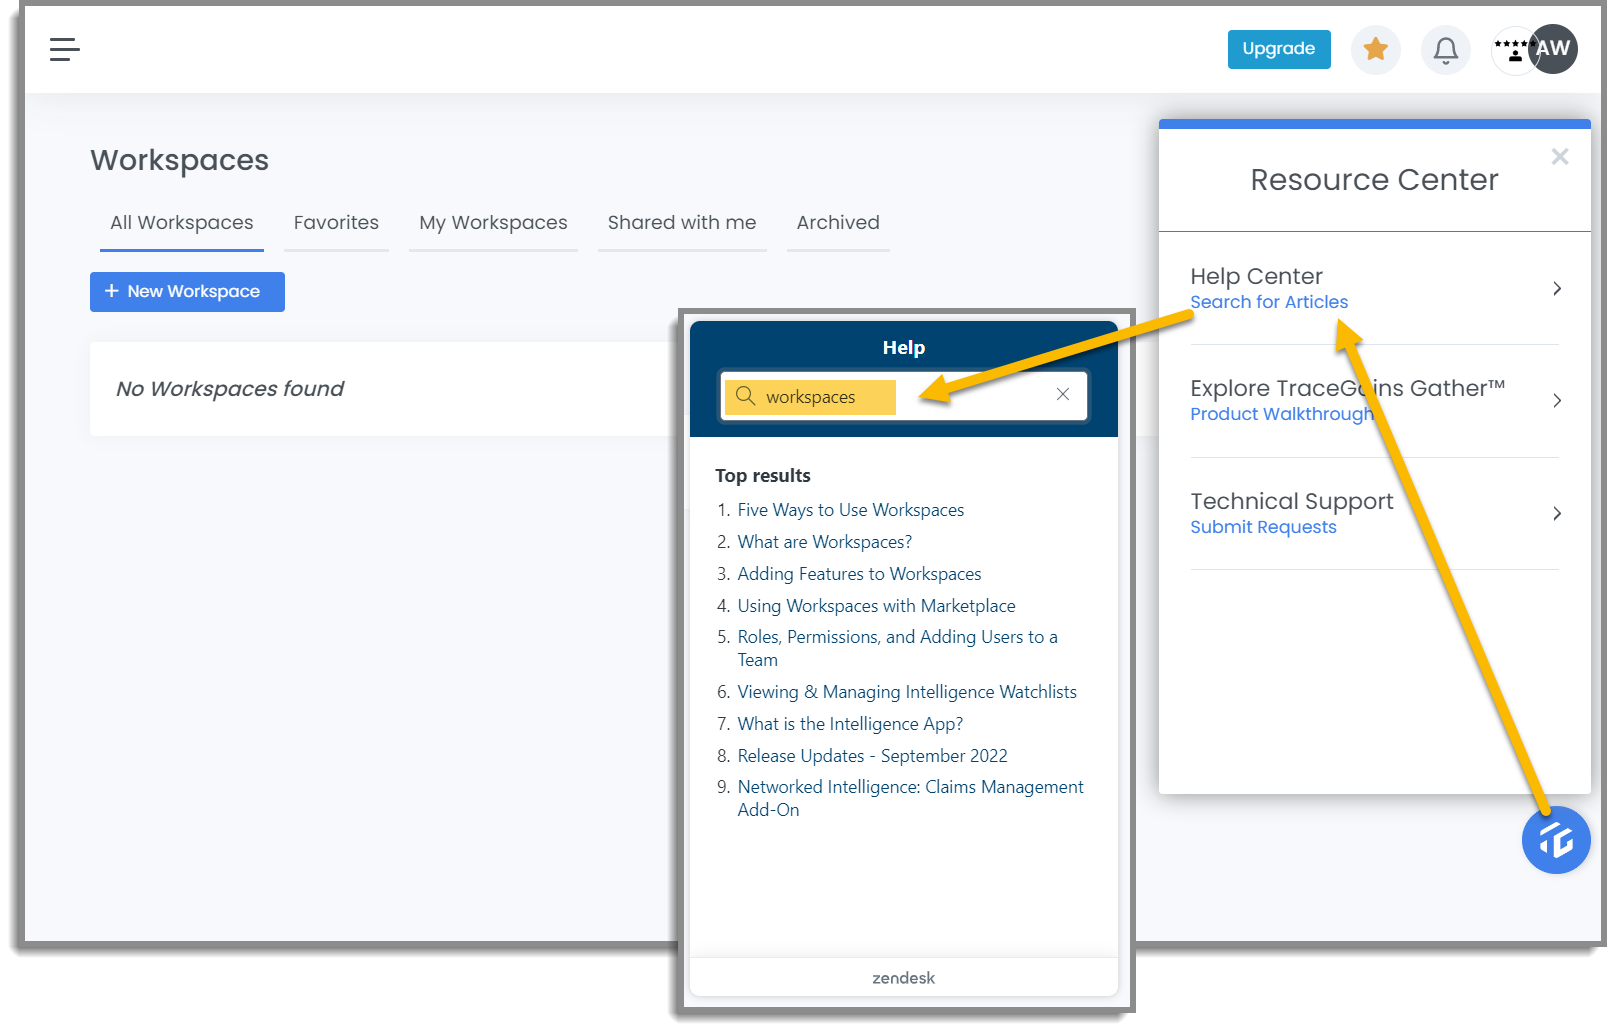Switch to the Favorites tab
1607x1032 pixels.
(x=336, y=222)
